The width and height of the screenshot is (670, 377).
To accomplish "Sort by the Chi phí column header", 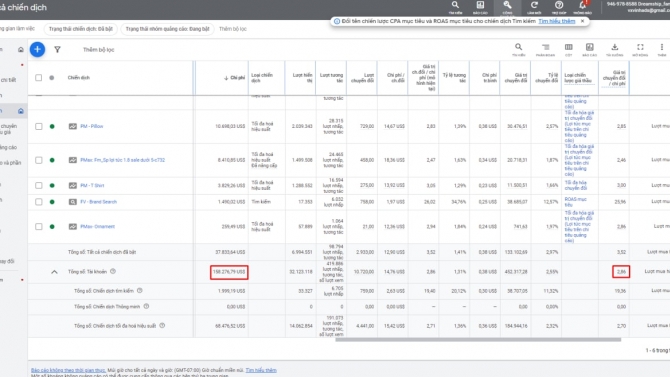I will [235, 78].
